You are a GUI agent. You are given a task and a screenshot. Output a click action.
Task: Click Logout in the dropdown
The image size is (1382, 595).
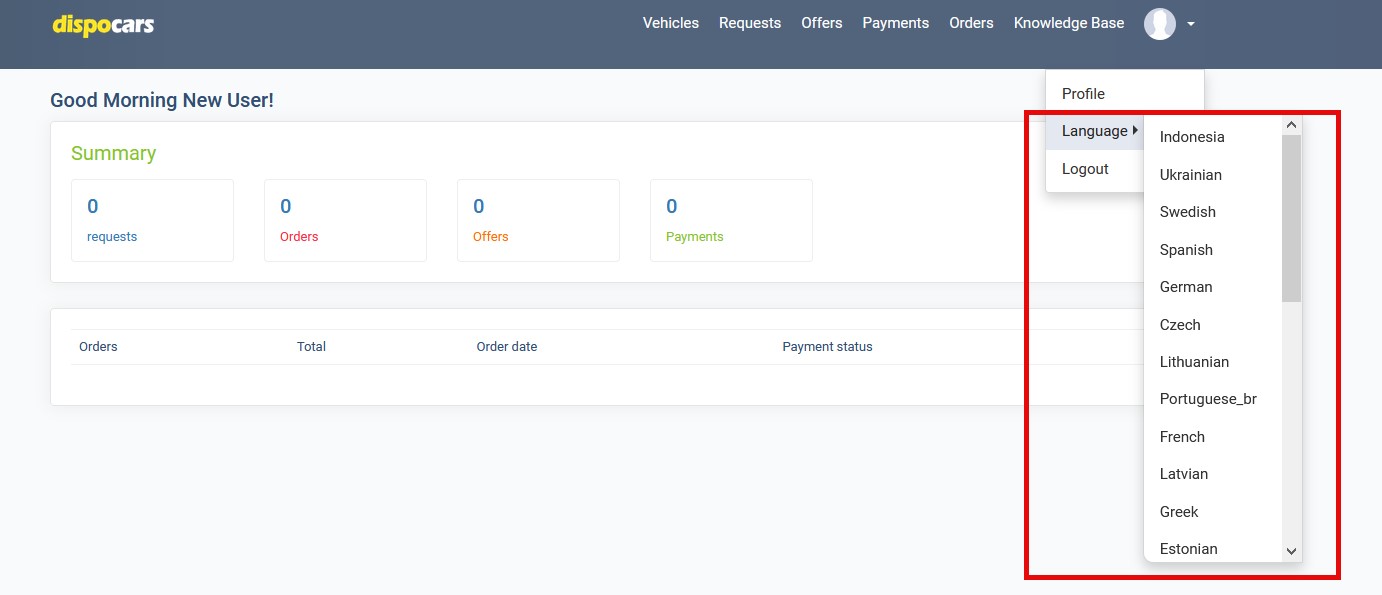click(x=1085, y=169)
